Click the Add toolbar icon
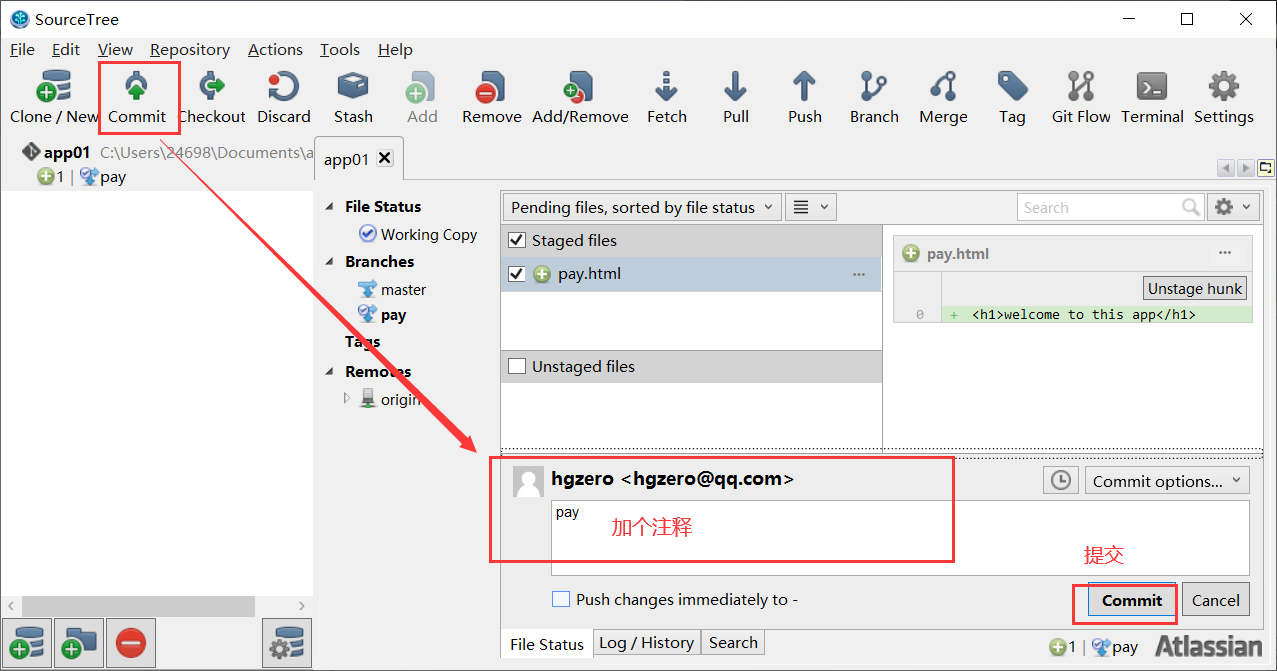 click(422, 97)
